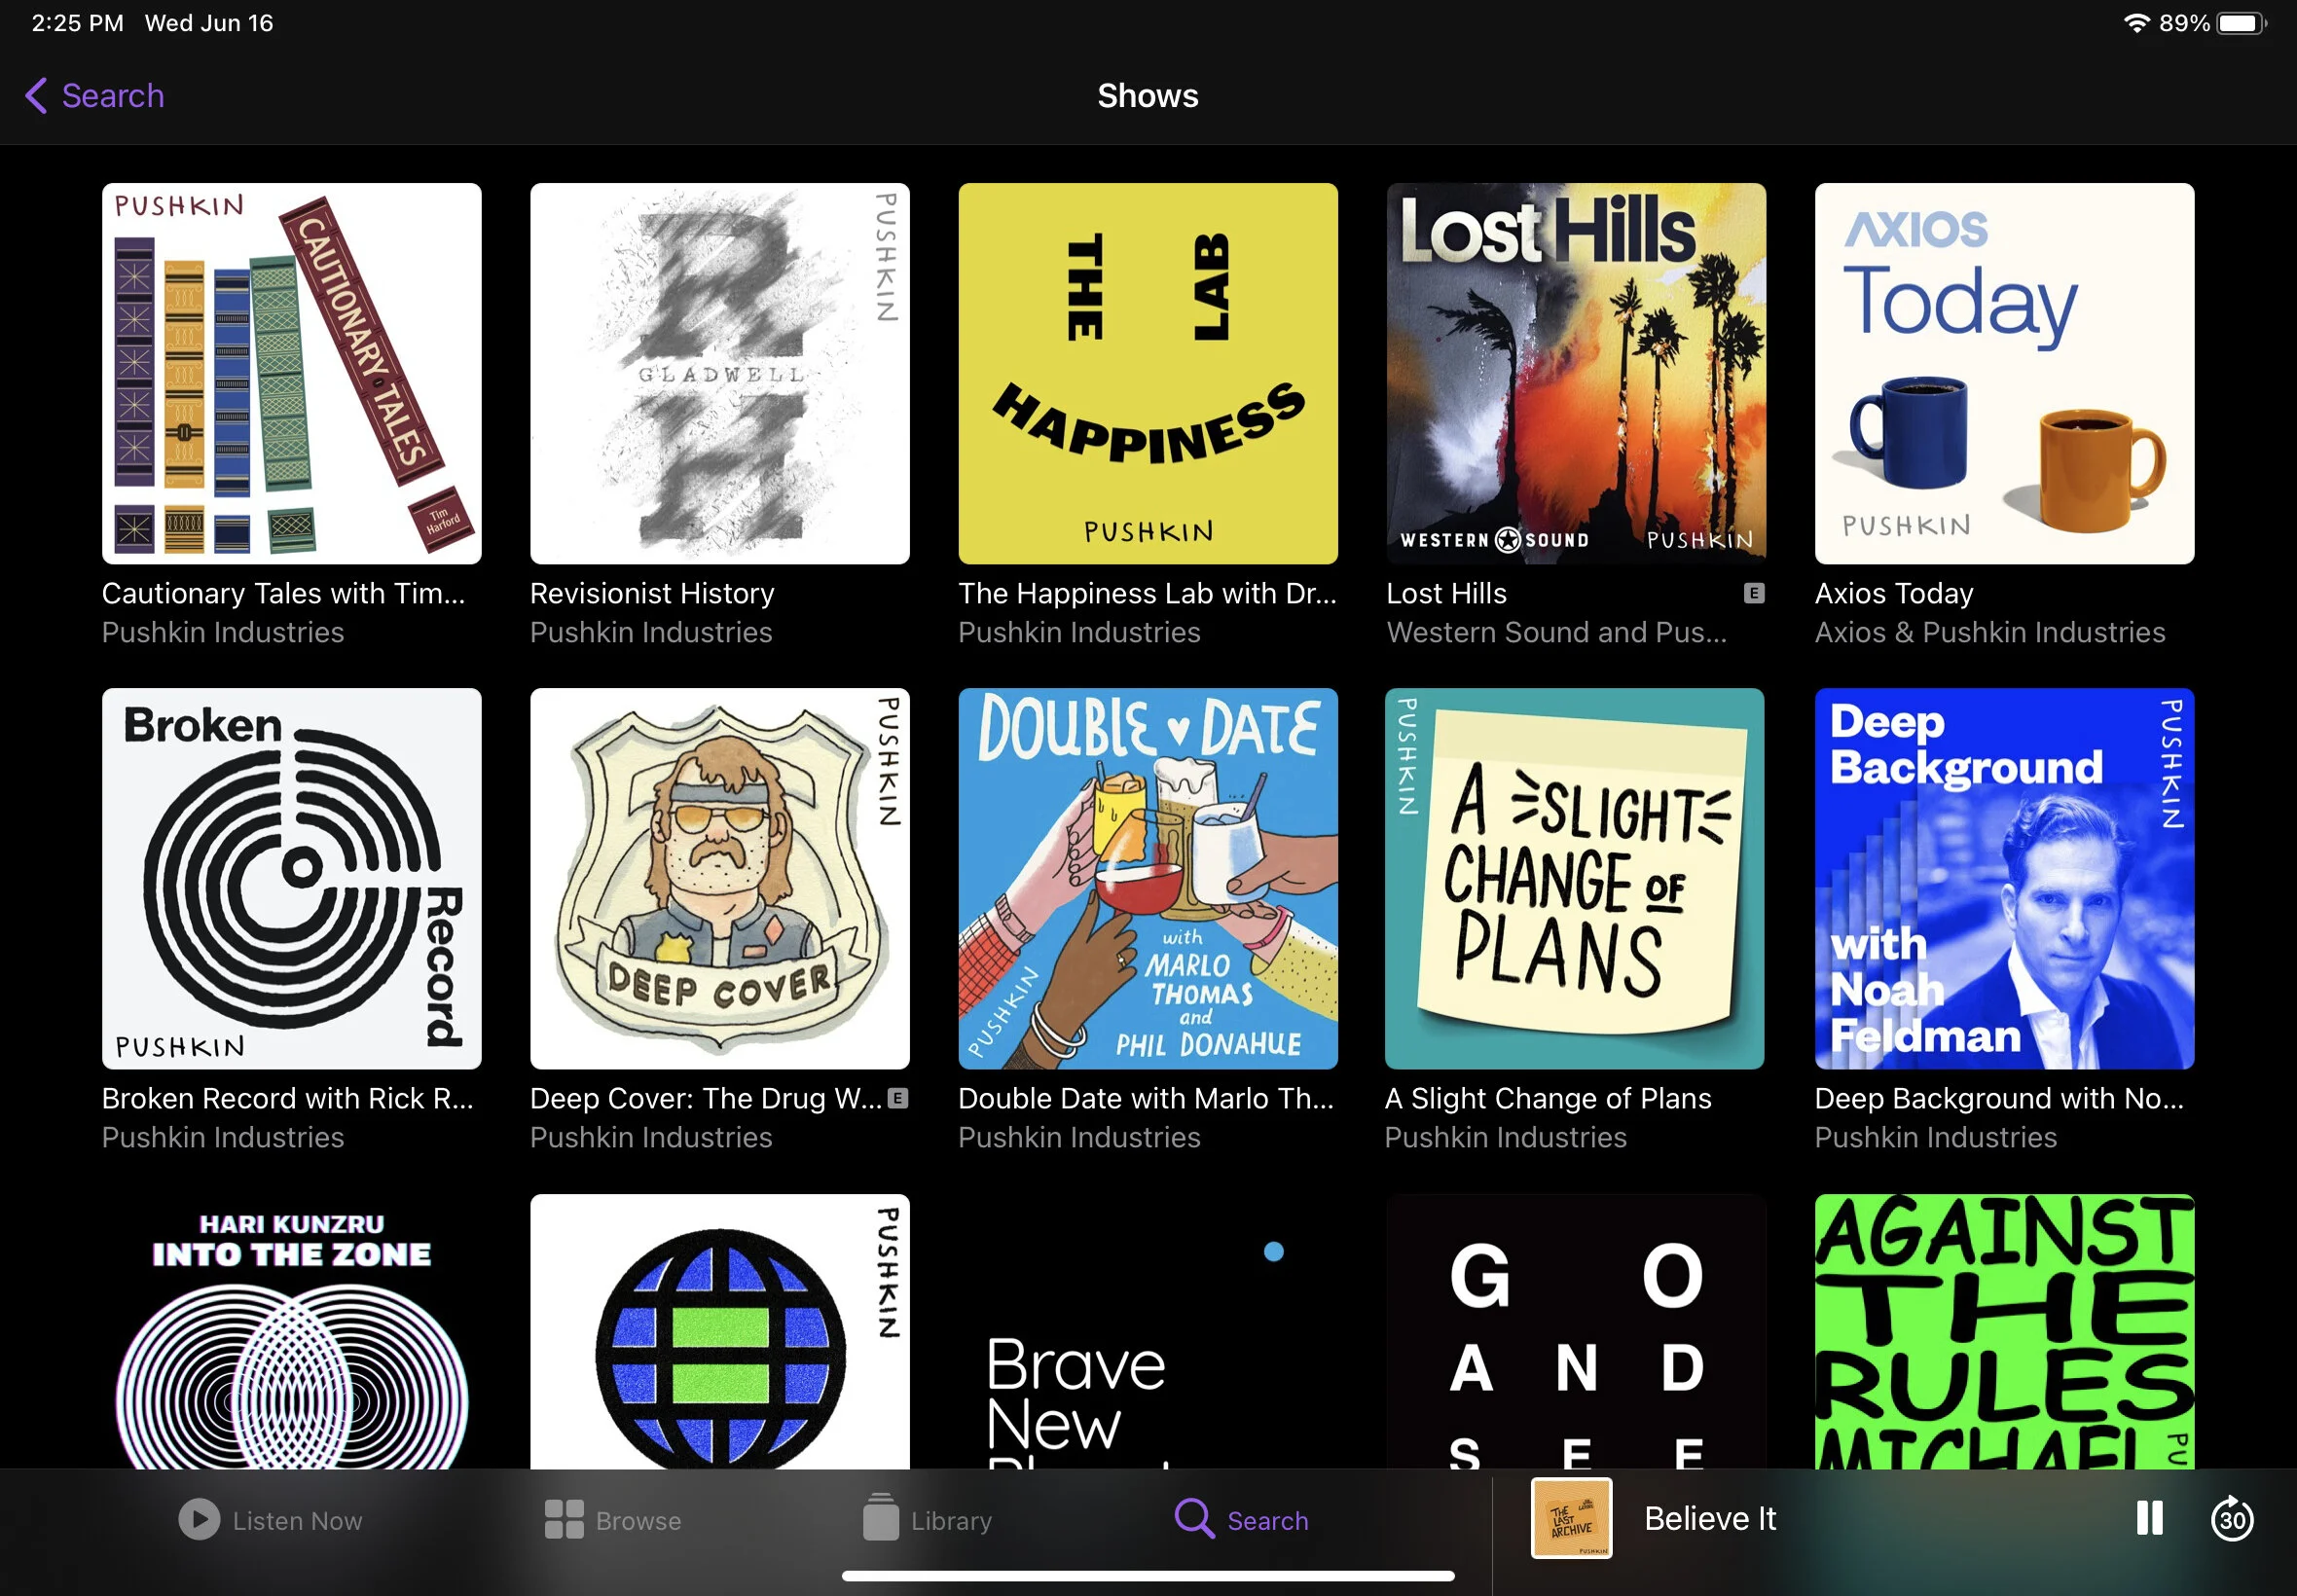Open Broken Record show artwork
The width and height of the screenshot is (2297, 1596).
(291, 878)
